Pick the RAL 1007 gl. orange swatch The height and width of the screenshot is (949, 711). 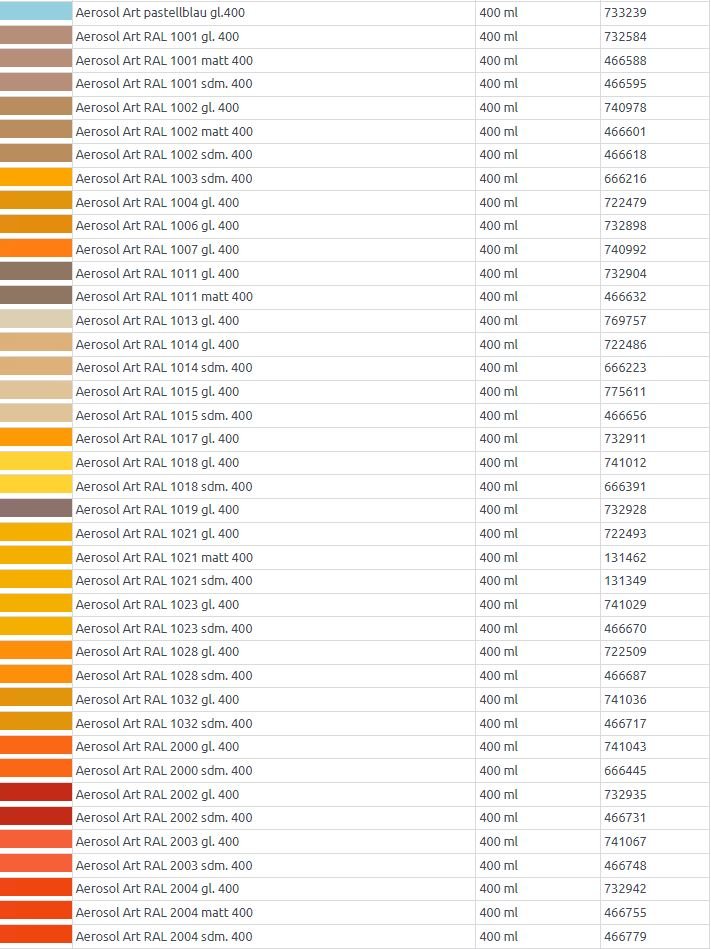click(36, 249)
